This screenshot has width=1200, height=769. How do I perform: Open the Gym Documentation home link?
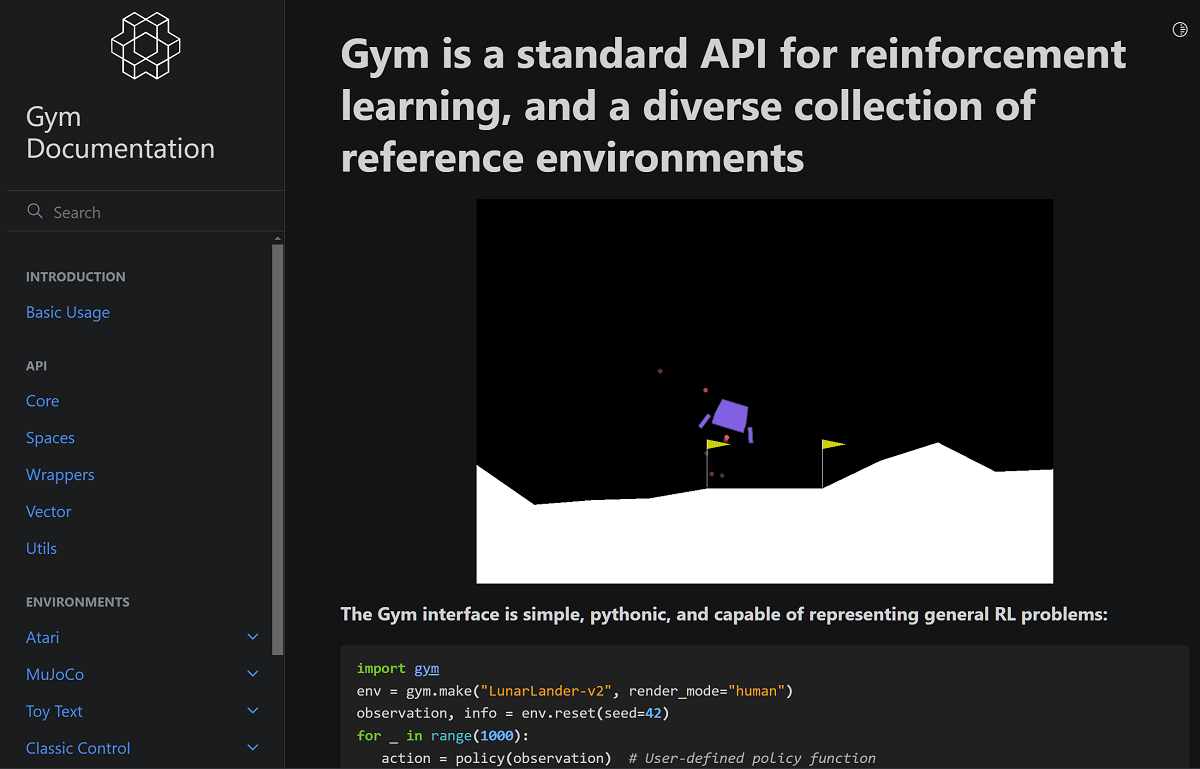pyautogui.click(x=120, y=133)
